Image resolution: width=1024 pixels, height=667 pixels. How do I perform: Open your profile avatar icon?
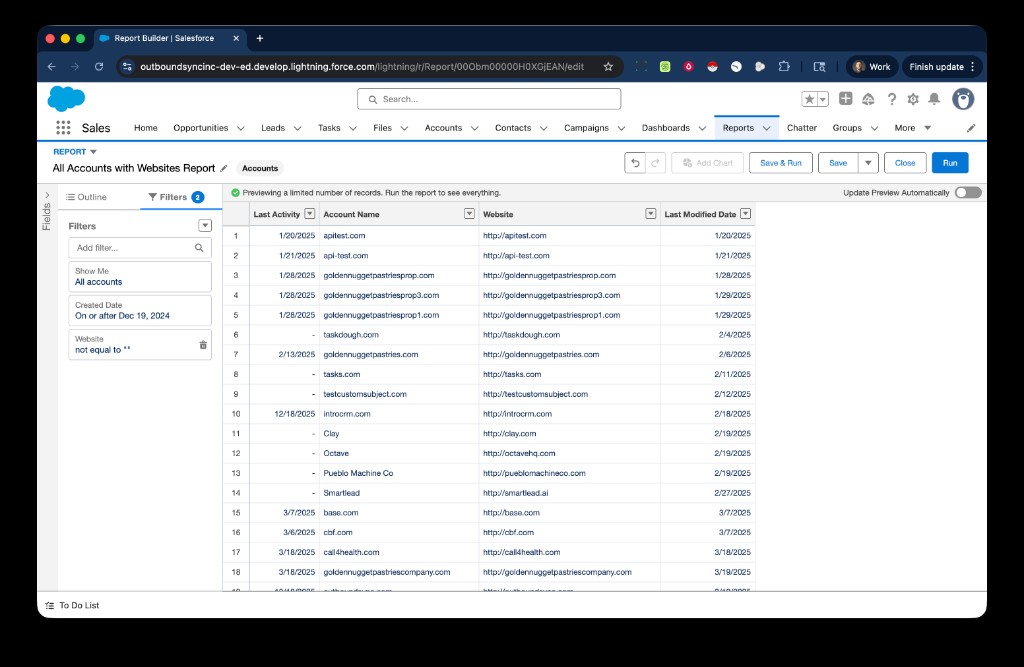[x=962, y=99]
